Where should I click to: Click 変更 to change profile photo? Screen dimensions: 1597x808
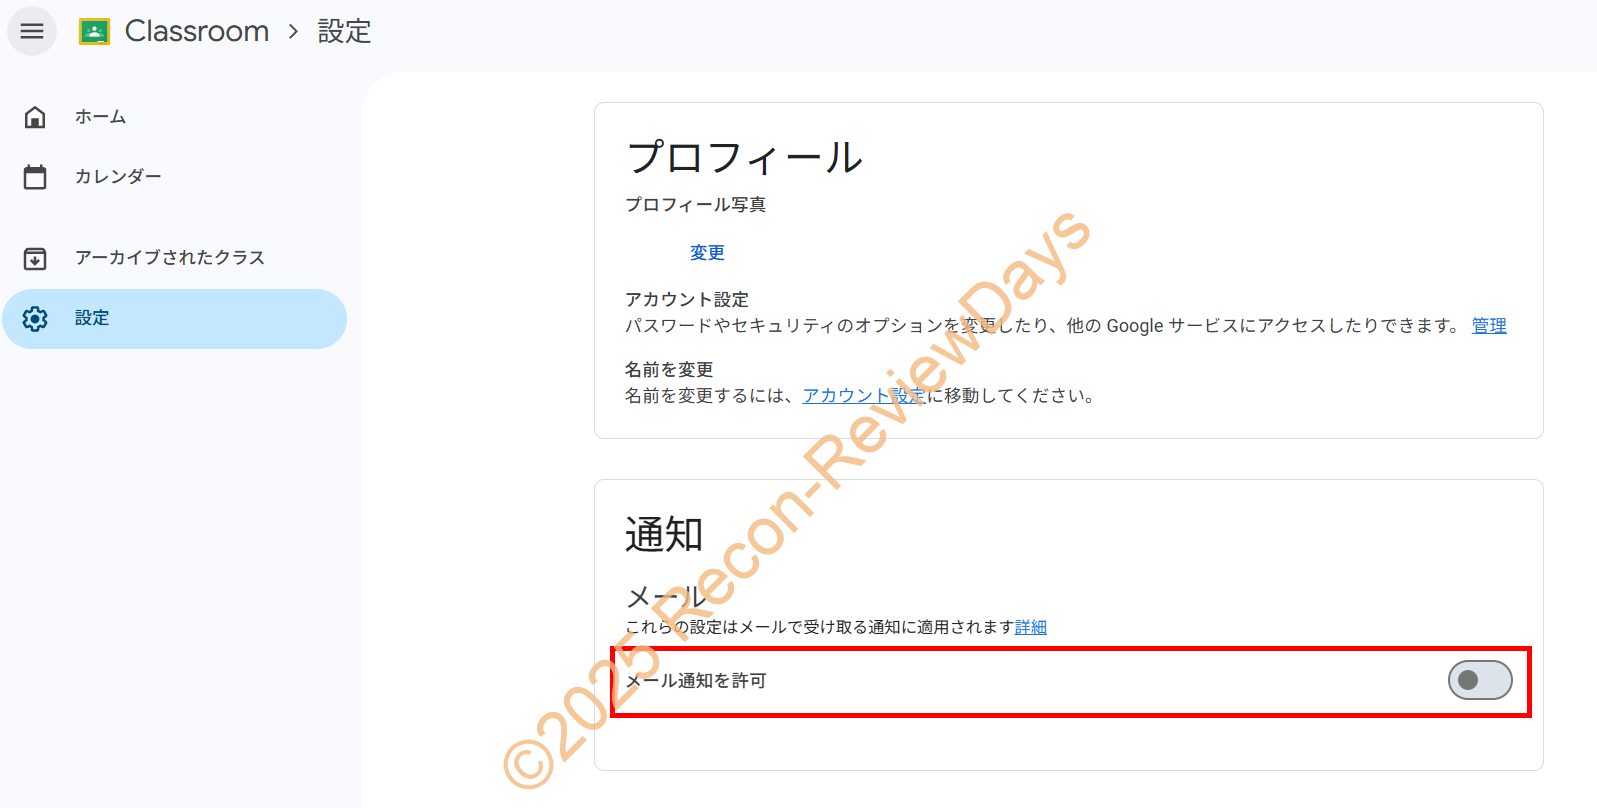[x=707, y=253]
